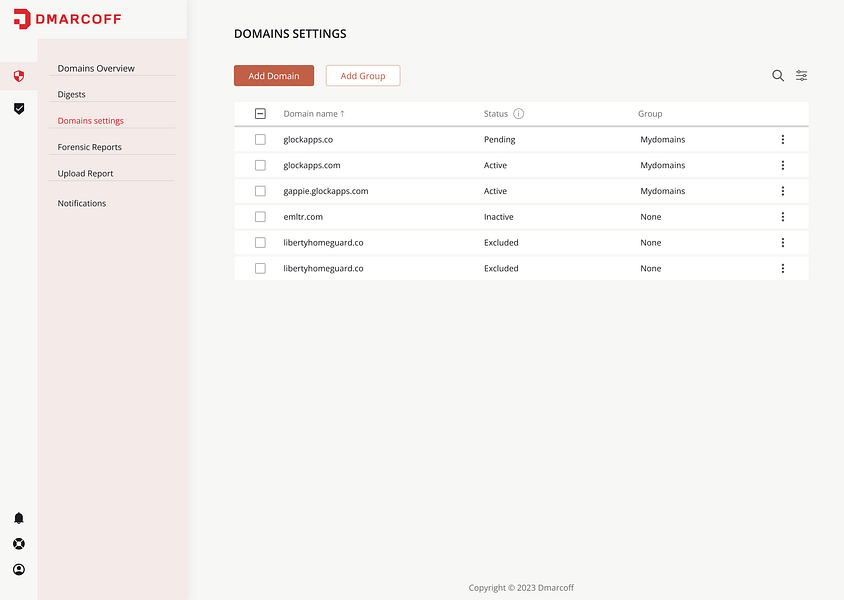Click the Pending status of glockapps.co

pos(500,139)
